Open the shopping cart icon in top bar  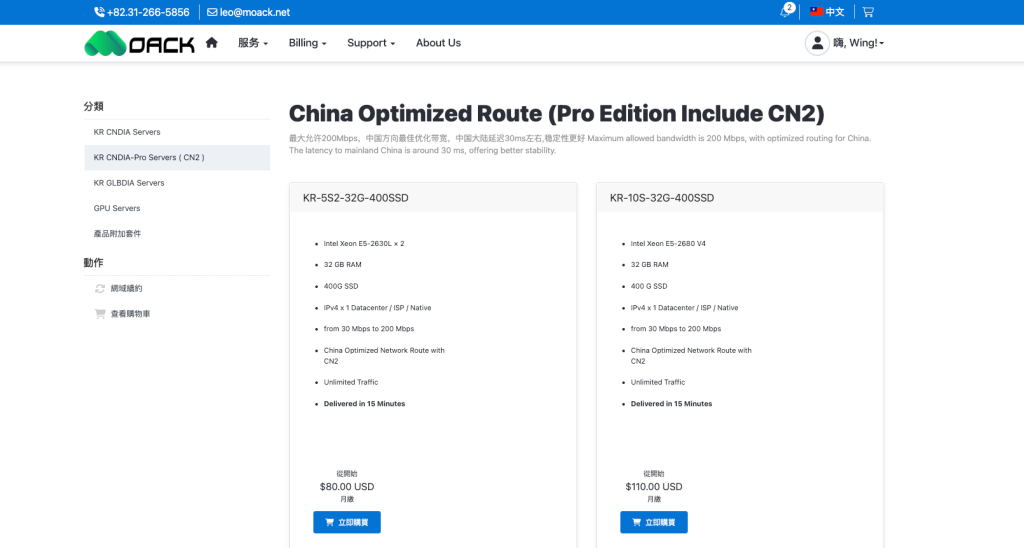[868, 12]
